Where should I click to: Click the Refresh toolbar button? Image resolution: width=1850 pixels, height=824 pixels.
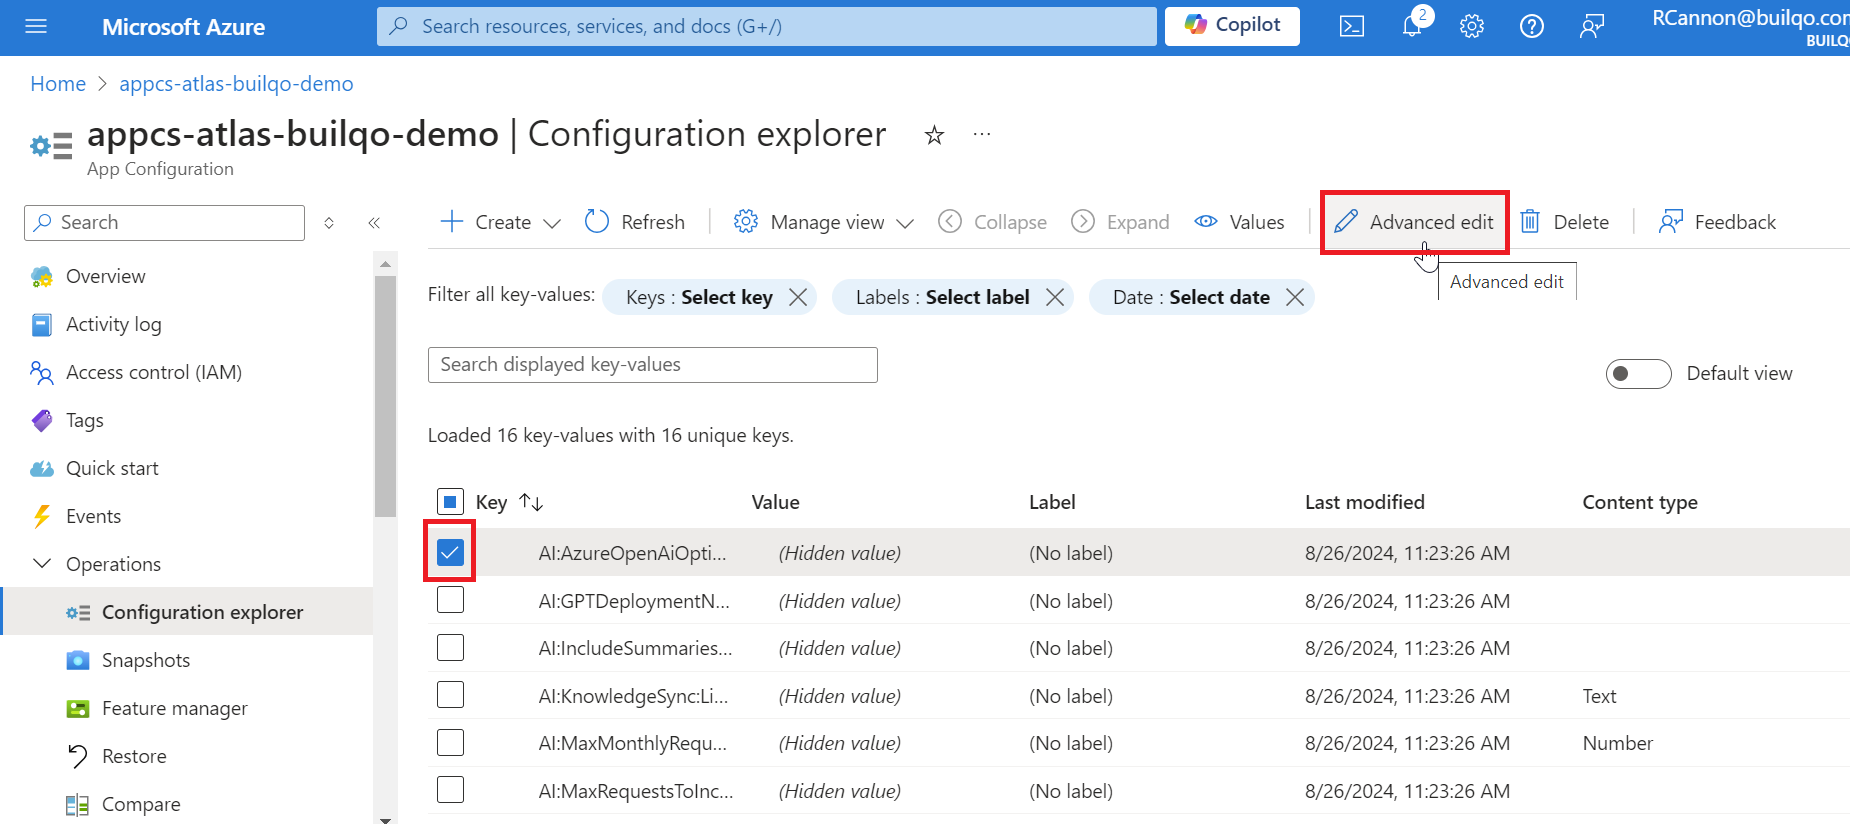click(x=635, y=222)
